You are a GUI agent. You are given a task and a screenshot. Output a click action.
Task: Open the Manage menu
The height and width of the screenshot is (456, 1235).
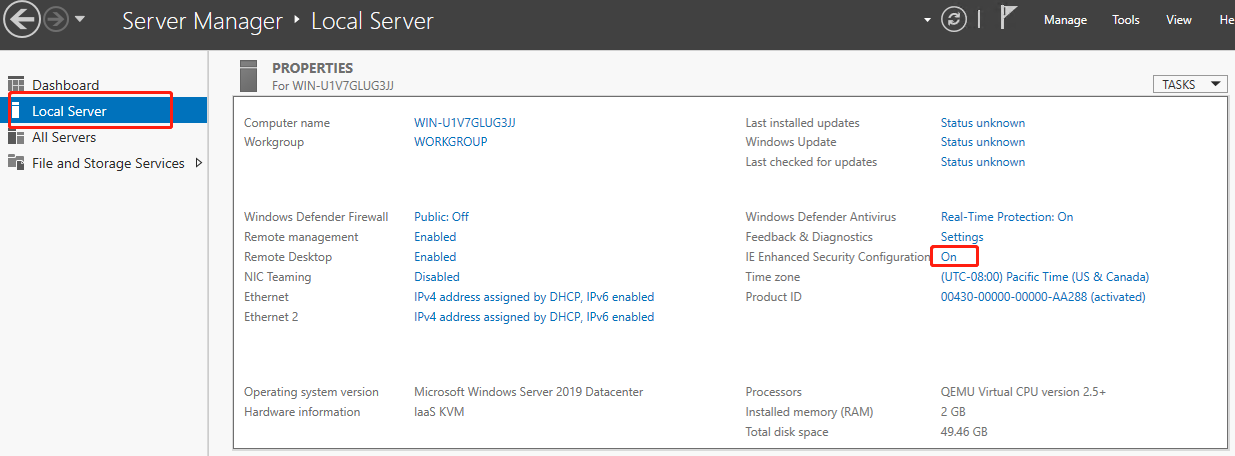[x=1065, y=20]
